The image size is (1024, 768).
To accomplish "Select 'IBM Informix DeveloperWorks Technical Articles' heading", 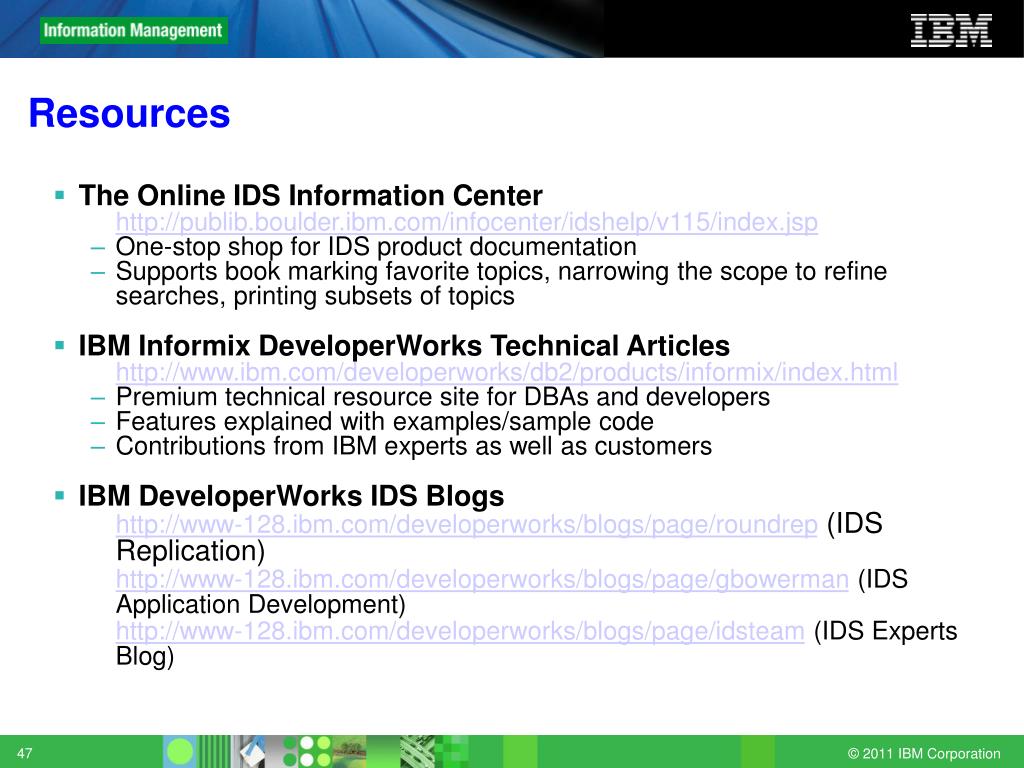I will 404,345.
